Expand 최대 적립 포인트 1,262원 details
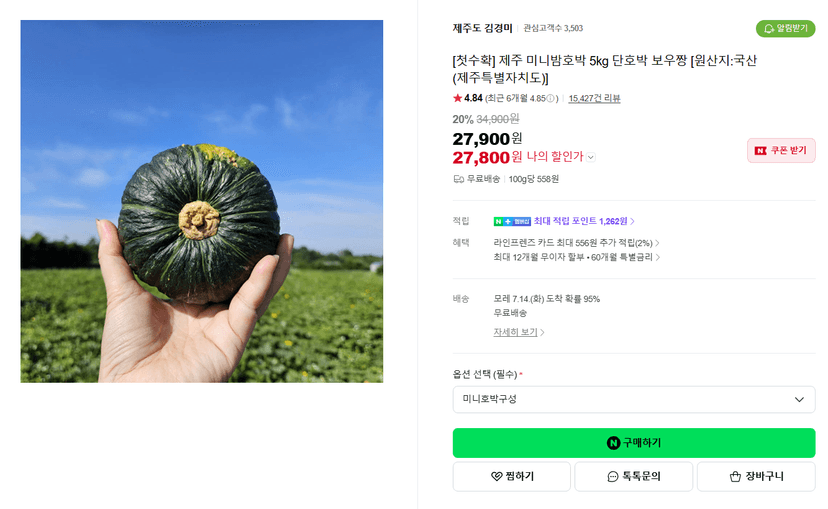The image size is (828, 509). pyautogui.click(x=584, y=221)
